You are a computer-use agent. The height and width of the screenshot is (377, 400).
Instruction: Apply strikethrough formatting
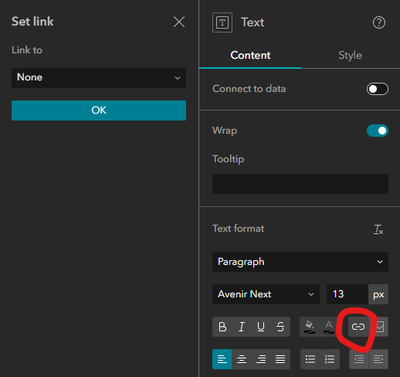click(x=280, y=327)
